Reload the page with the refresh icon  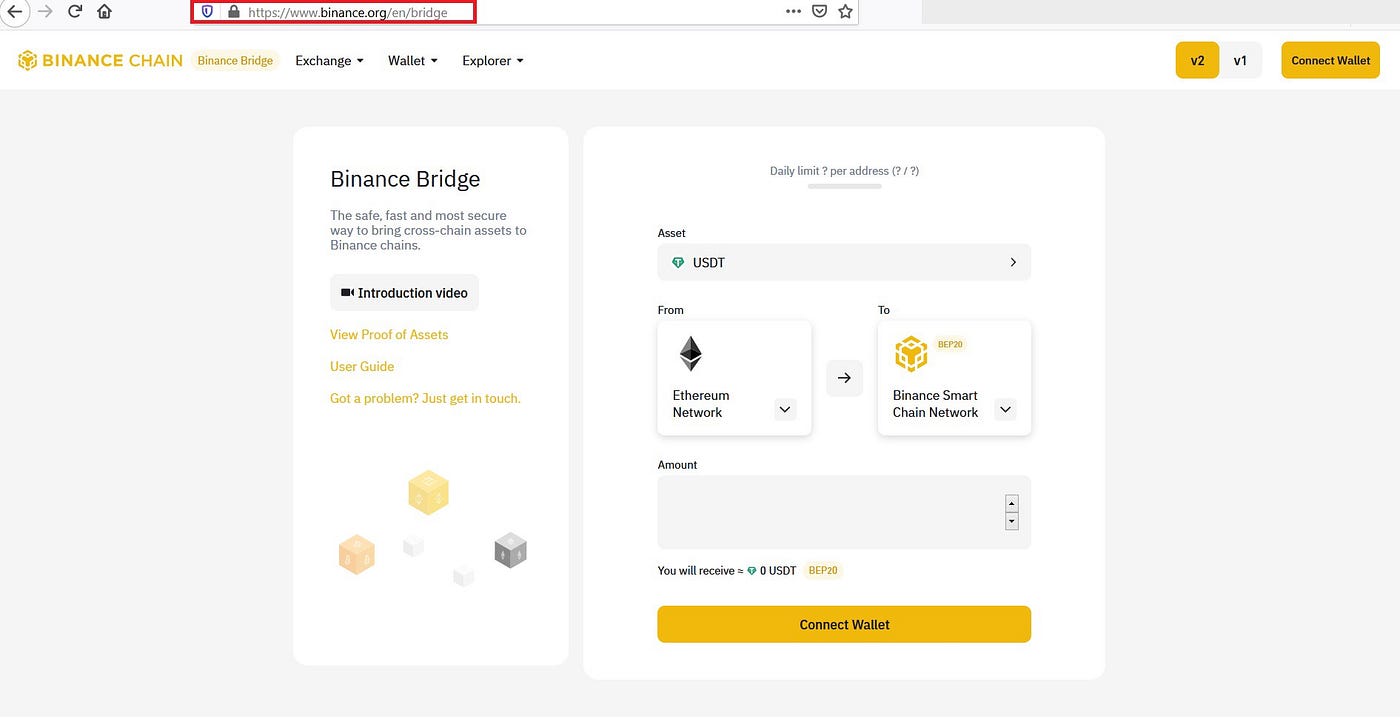pyautogui.click(x=75, y=12)
